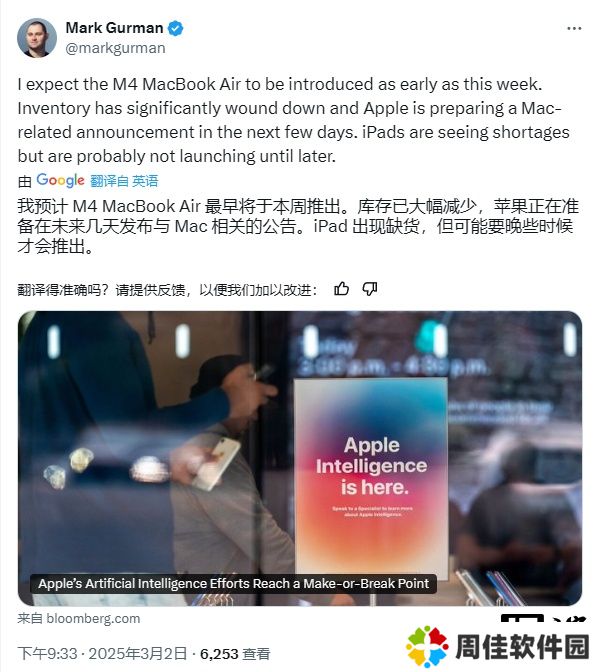Click the Make-or-Break Point headline caption
This screenshot has height=672, width=598.
[234, 584]
